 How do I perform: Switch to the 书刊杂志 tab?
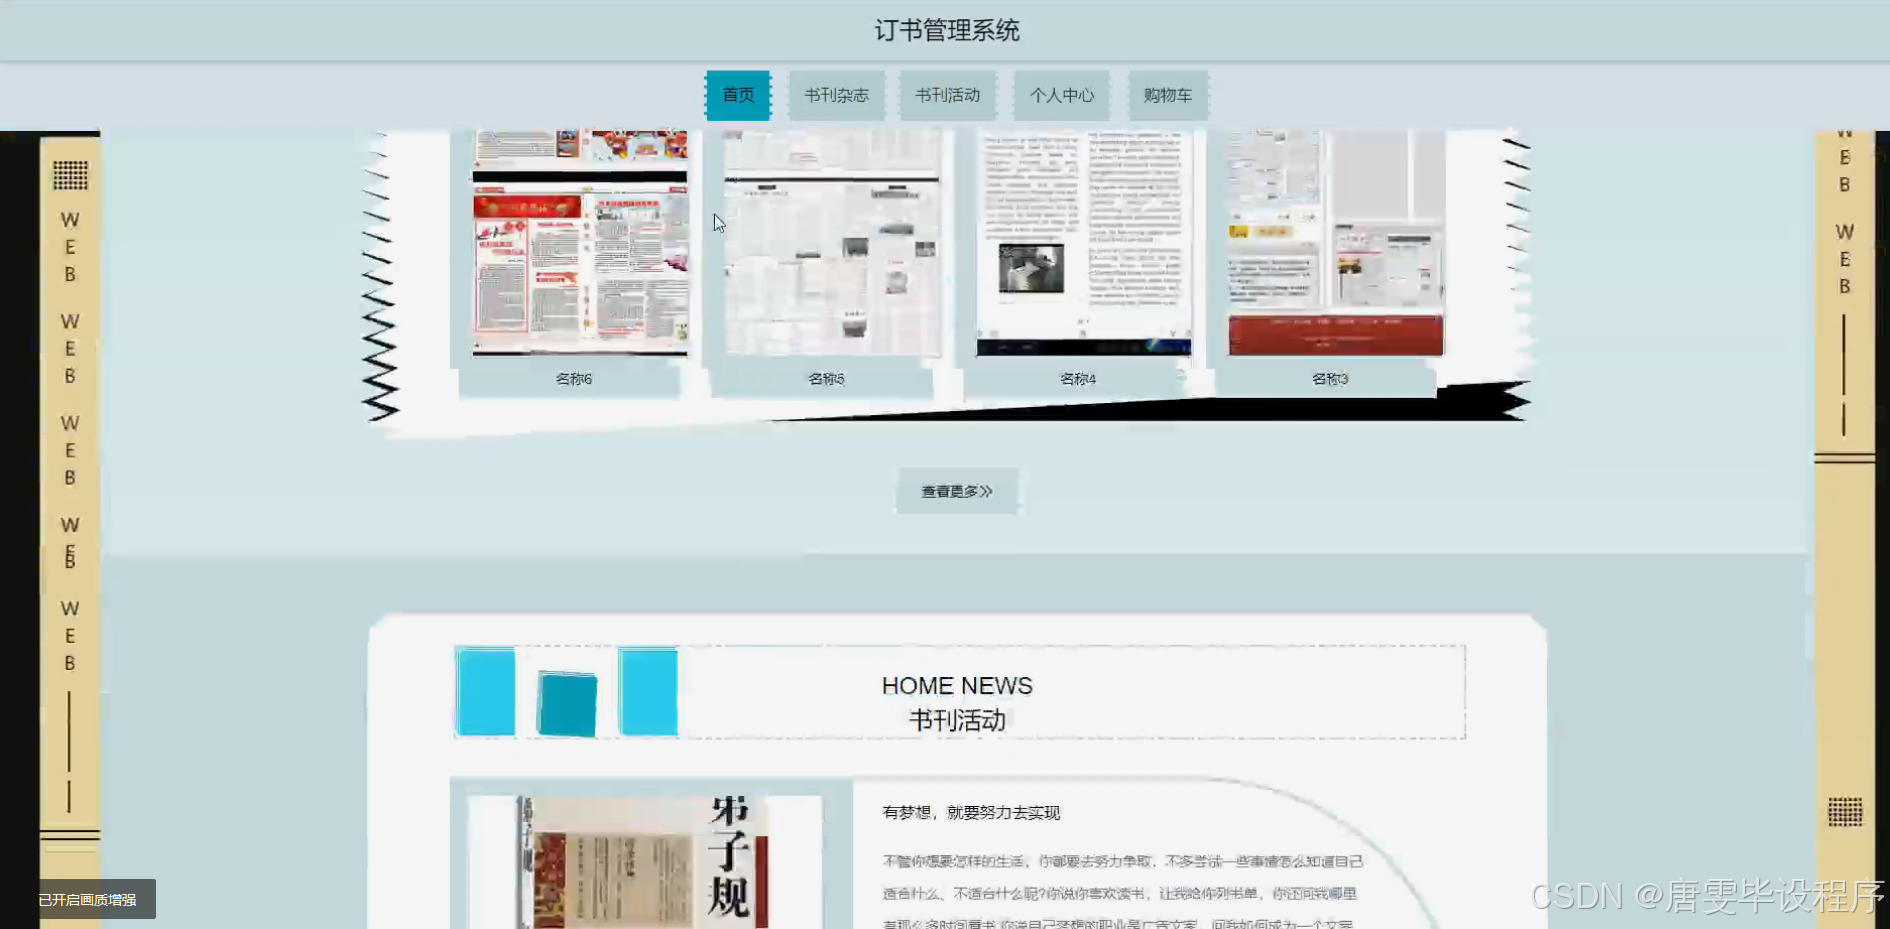pyautogui.click(x=837, y=95)
